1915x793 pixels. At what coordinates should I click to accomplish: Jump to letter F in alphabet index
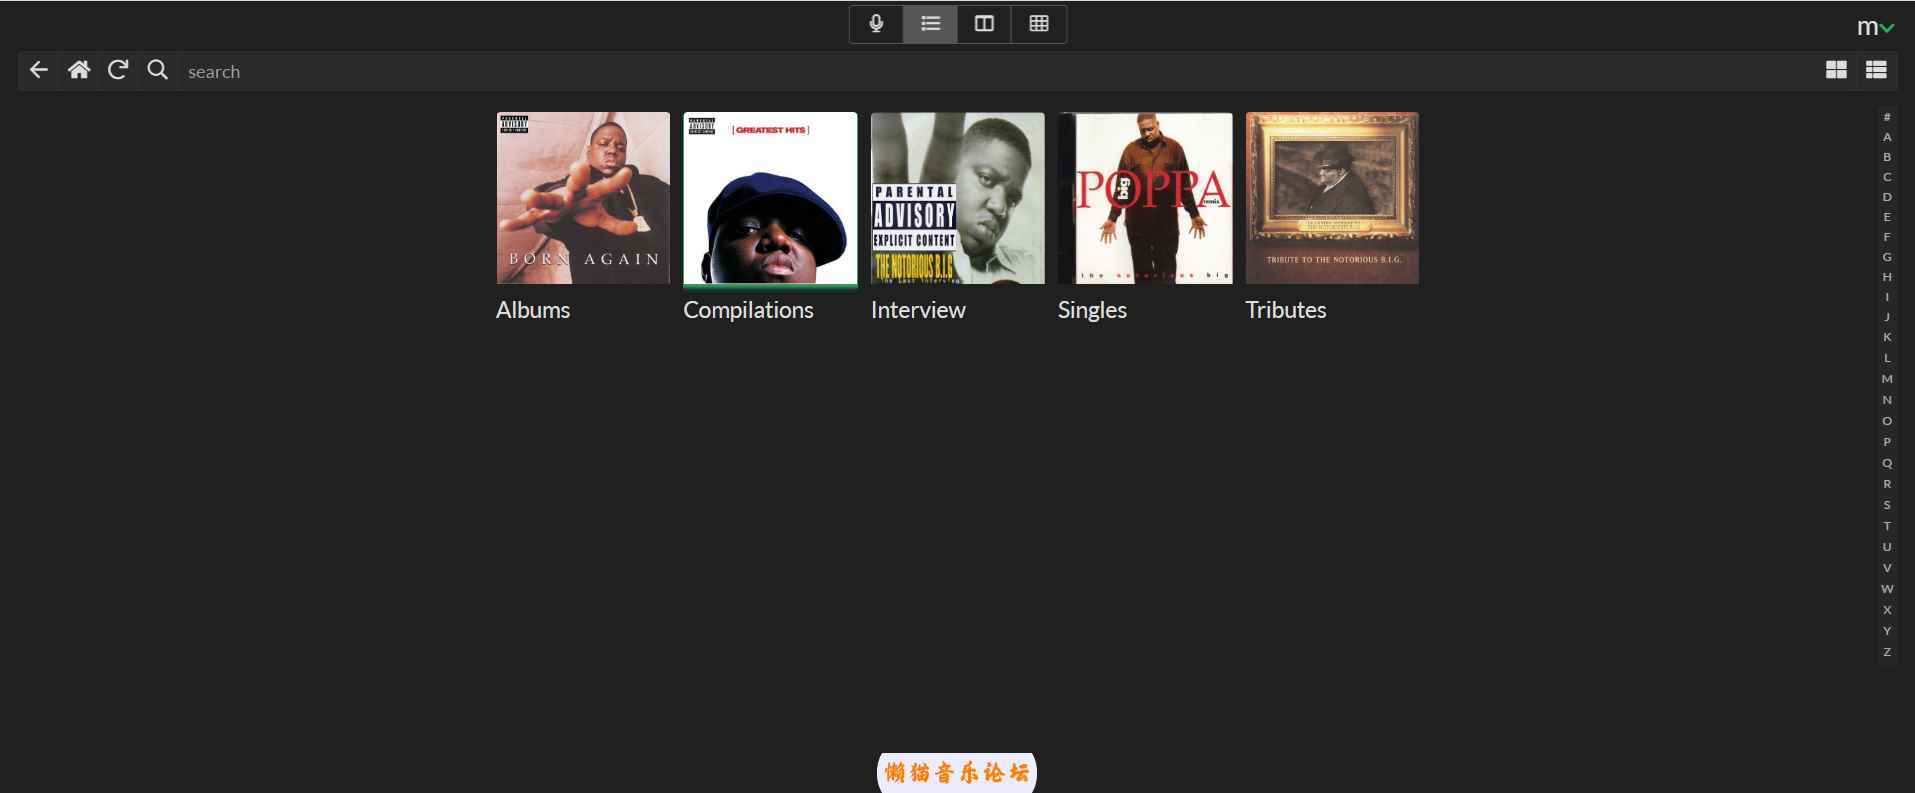point(1887,237)
